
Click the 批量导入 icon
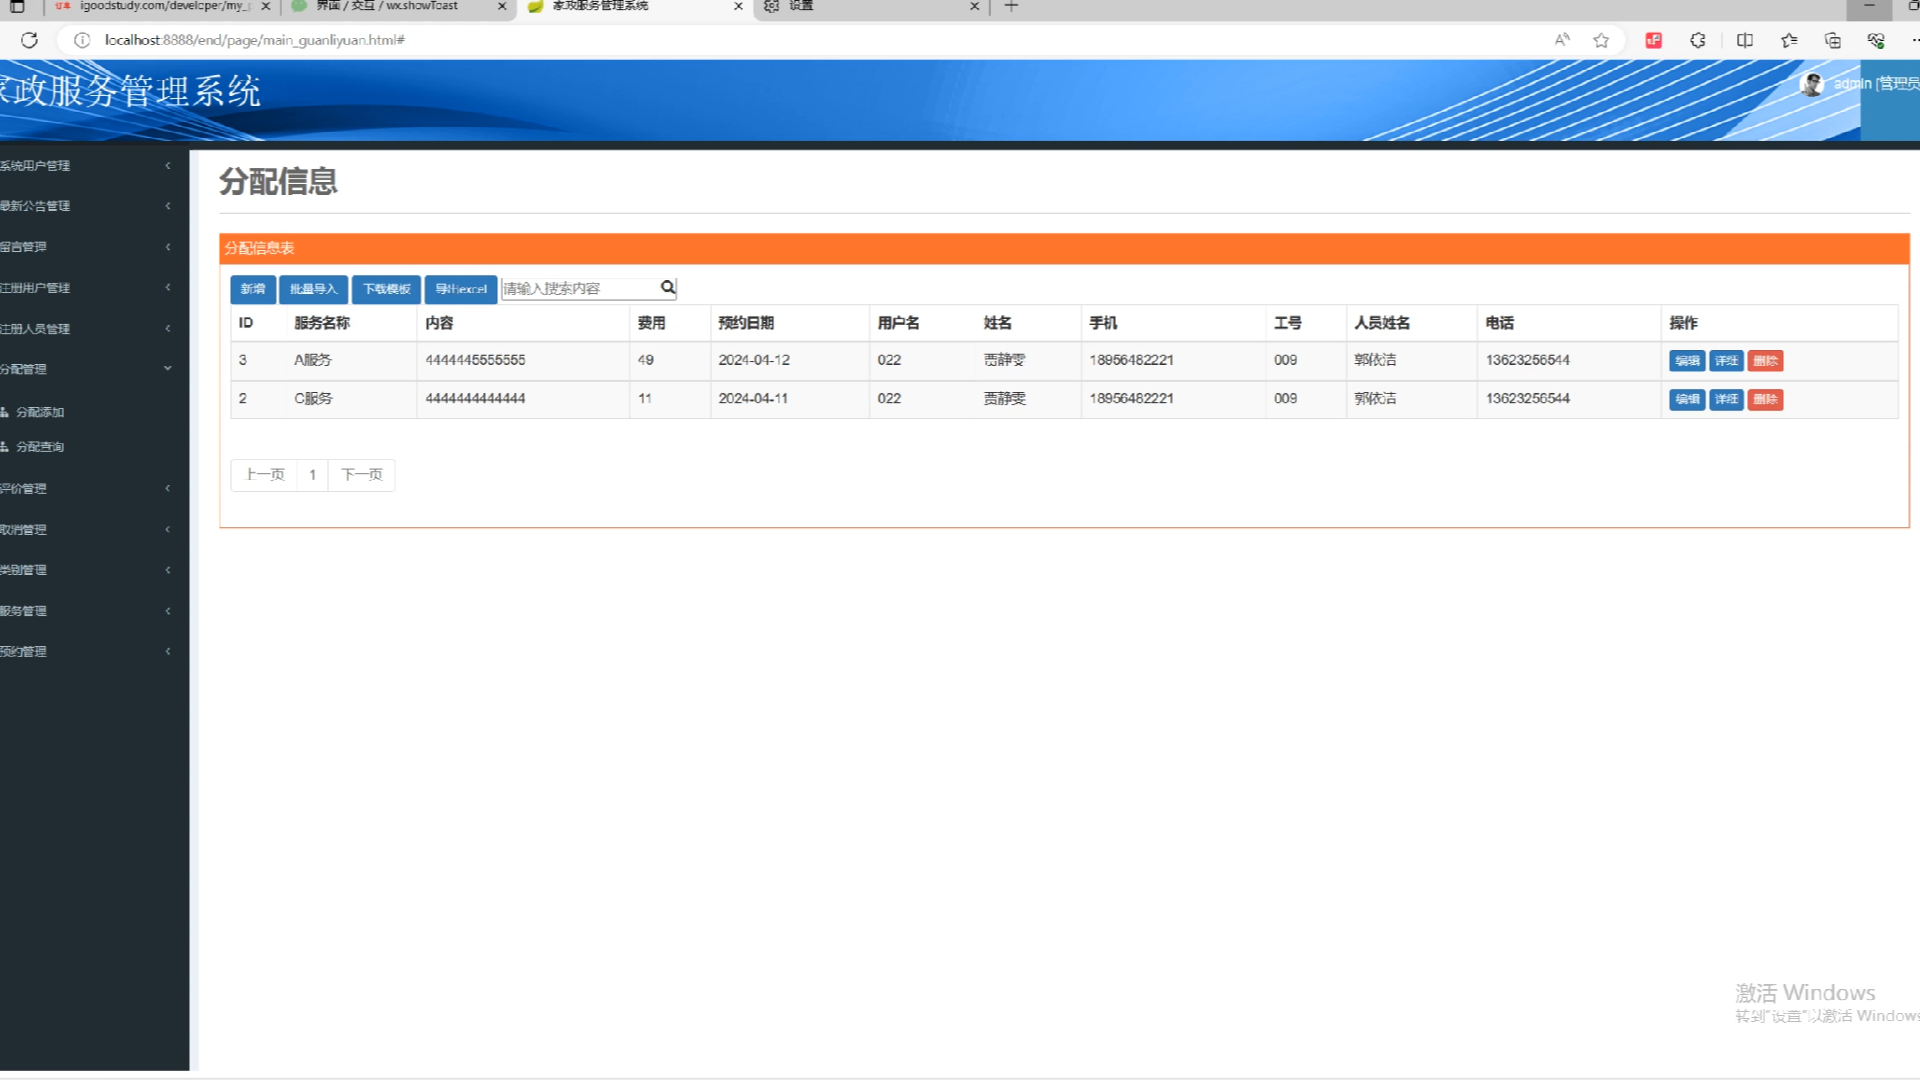click(x=313, y=287)
